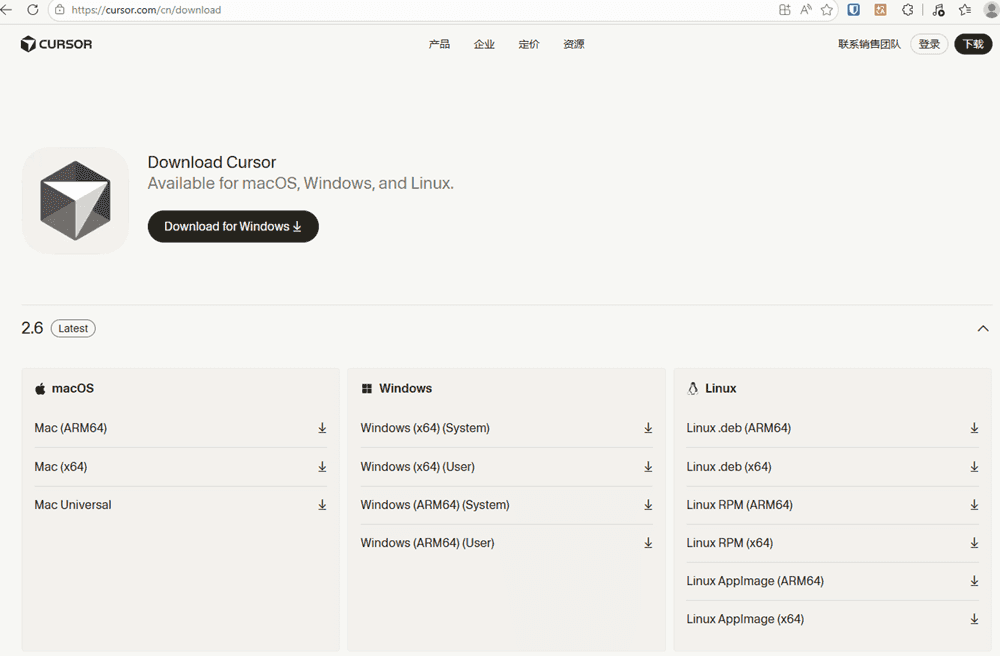The image size is (1000, 656).
Task: Open the browser profile avatar
Action: 991,10
